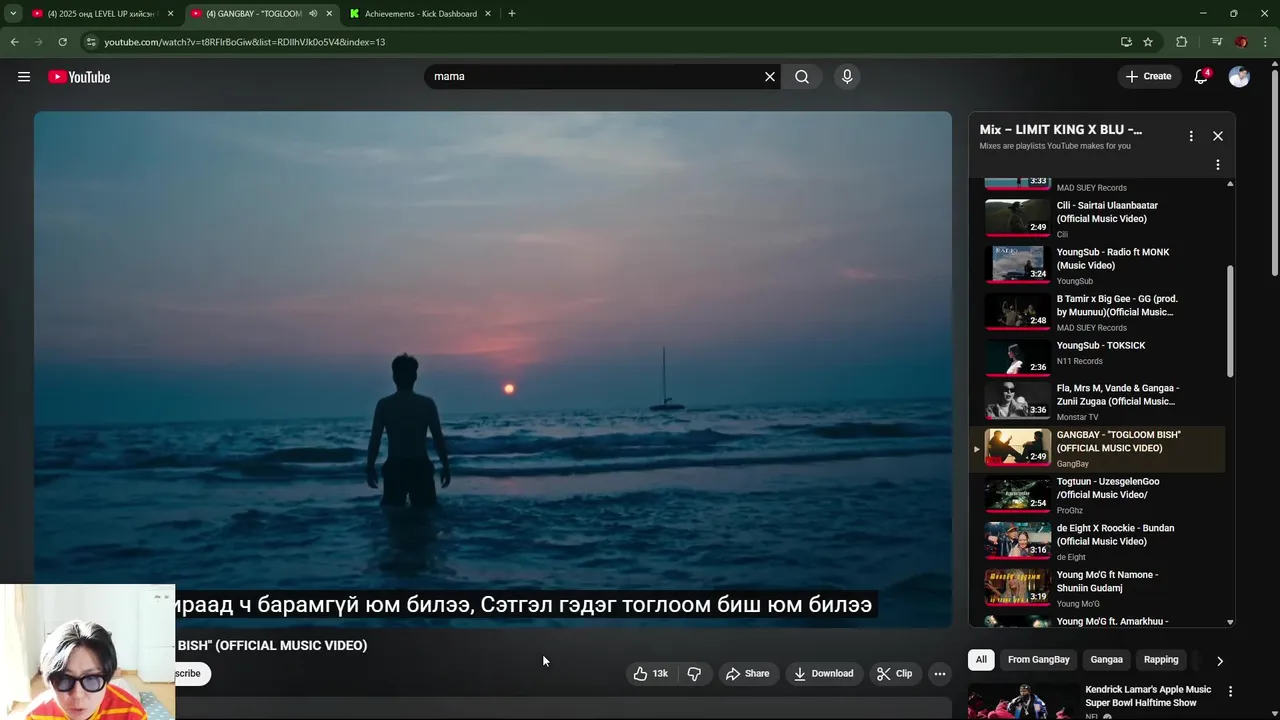Screen dimensions: 1280x720
Task: Close the Achievements - Kick Dashboard tab
Action: click(487, 14)
